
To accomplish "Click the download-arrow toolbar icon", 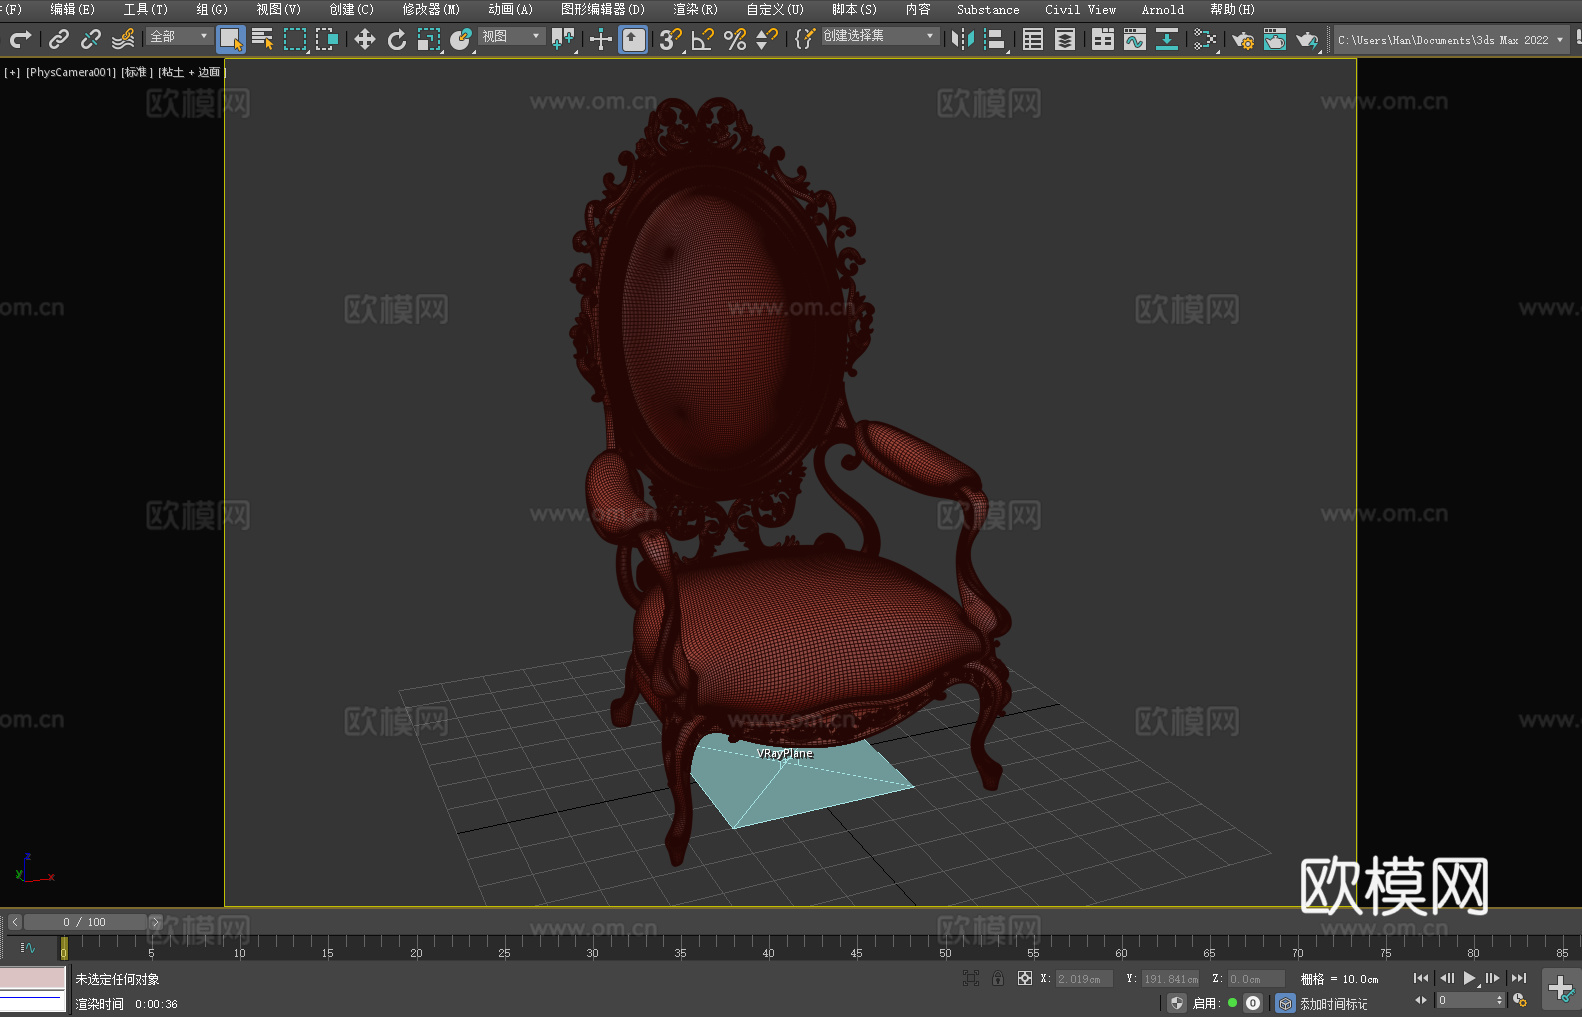I will [x=1167, y=39].
